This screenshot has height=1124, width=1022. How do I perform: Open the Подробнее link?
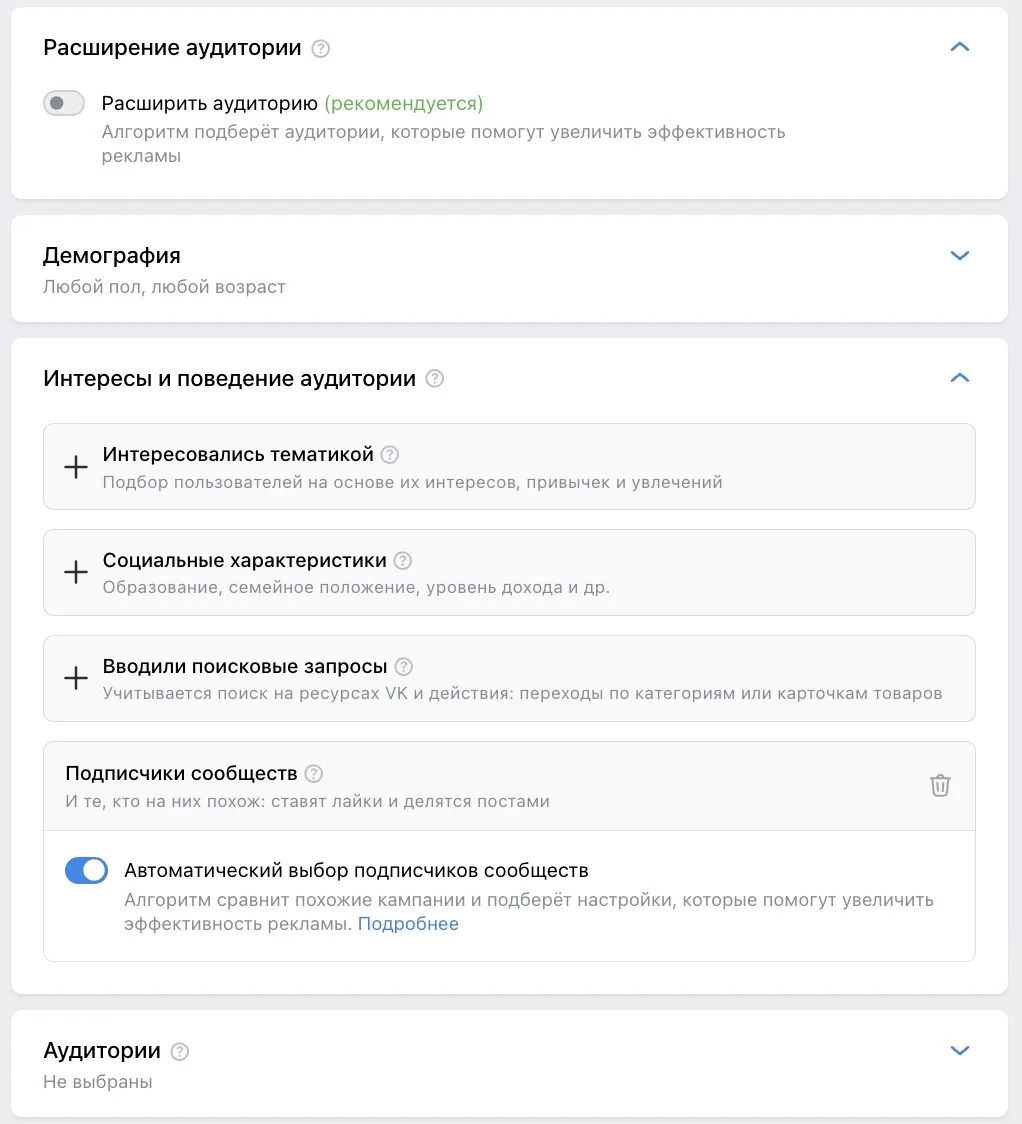[x=408, y=924]
